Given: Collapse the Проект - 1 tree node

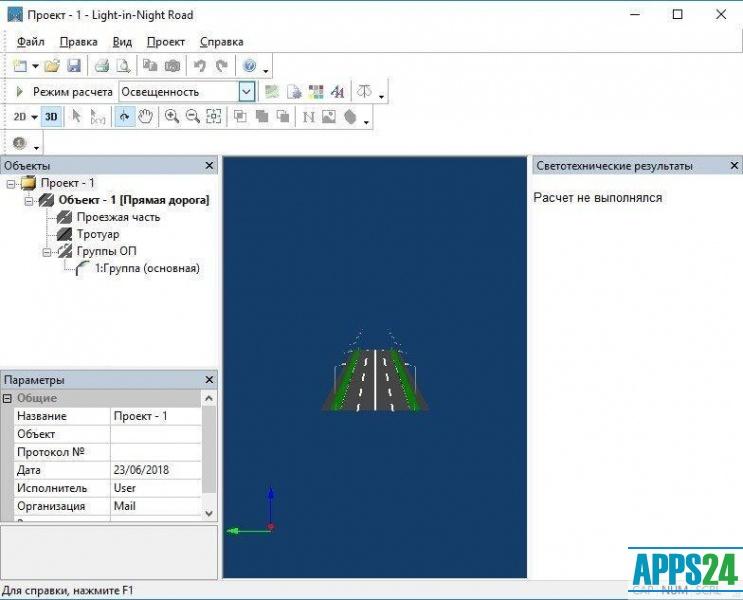Looking at the screenshot, I should (11, 184).
